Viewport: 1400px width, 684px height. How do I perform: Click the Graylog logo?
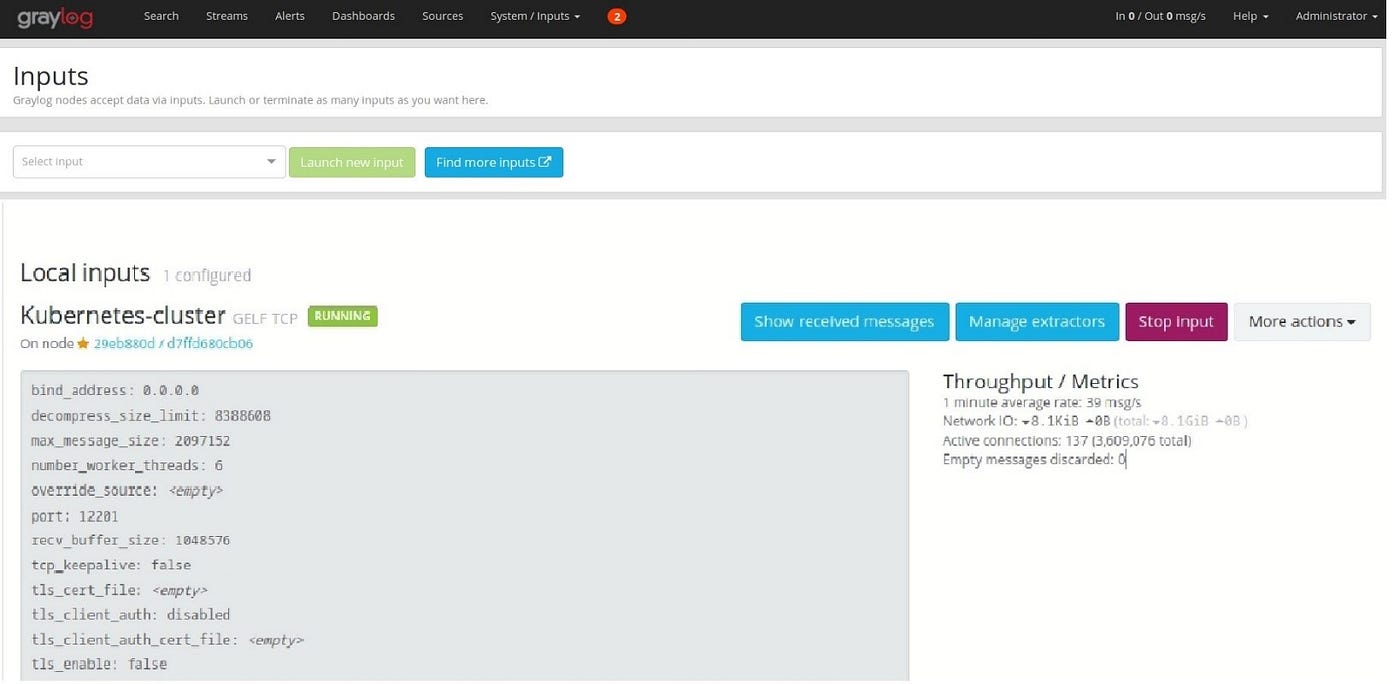coord(55,16)
